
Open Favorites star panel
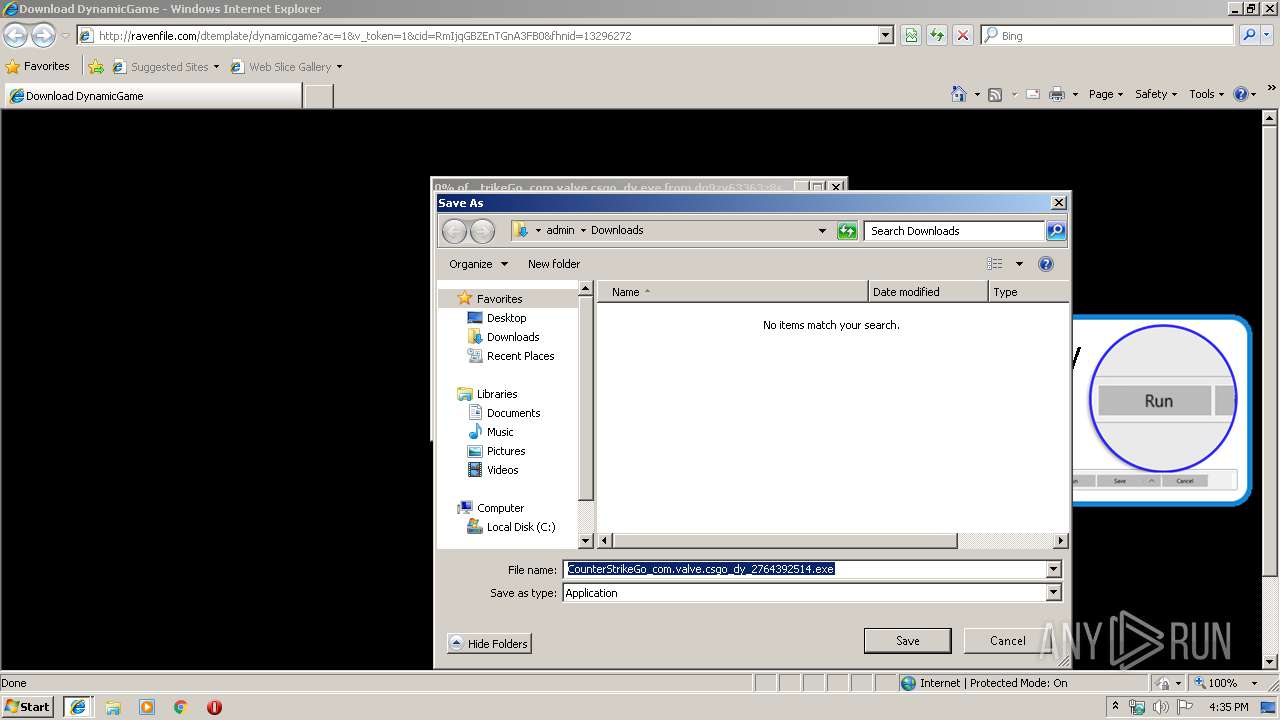(x=38, y=66)
